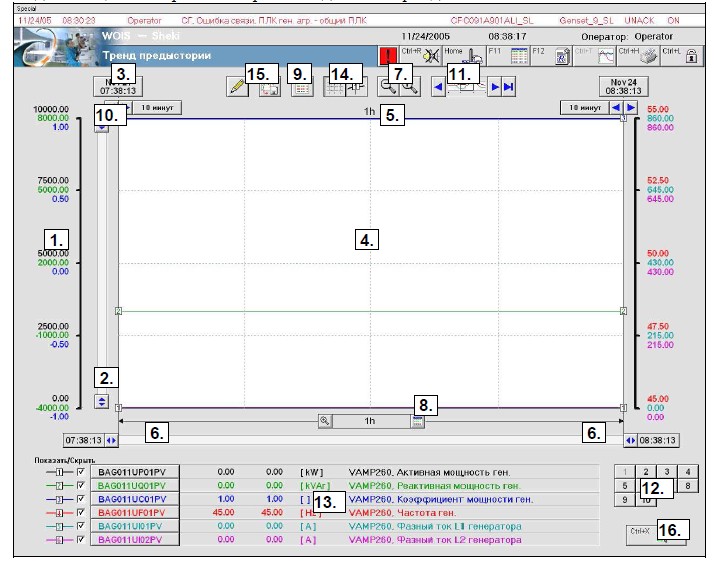The width and height of the screenshot is (715, 564).
Task: Click the red alarm exclamation icon
Action: [388, 57]
